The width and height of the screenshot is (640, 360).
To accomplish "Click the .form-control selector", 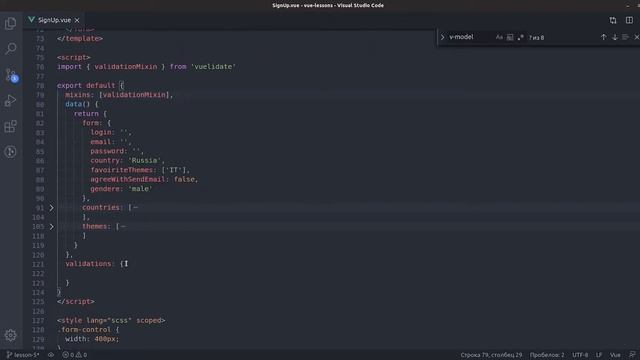I will 84,329.
